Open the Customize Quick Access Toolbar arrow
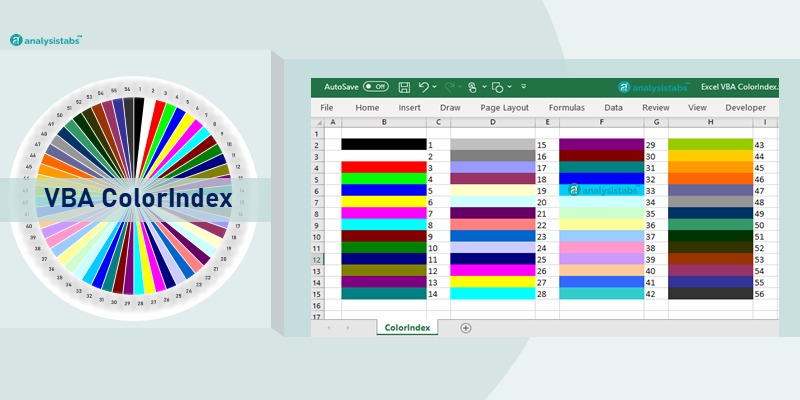800x400 pixels. tap(523, 87)
